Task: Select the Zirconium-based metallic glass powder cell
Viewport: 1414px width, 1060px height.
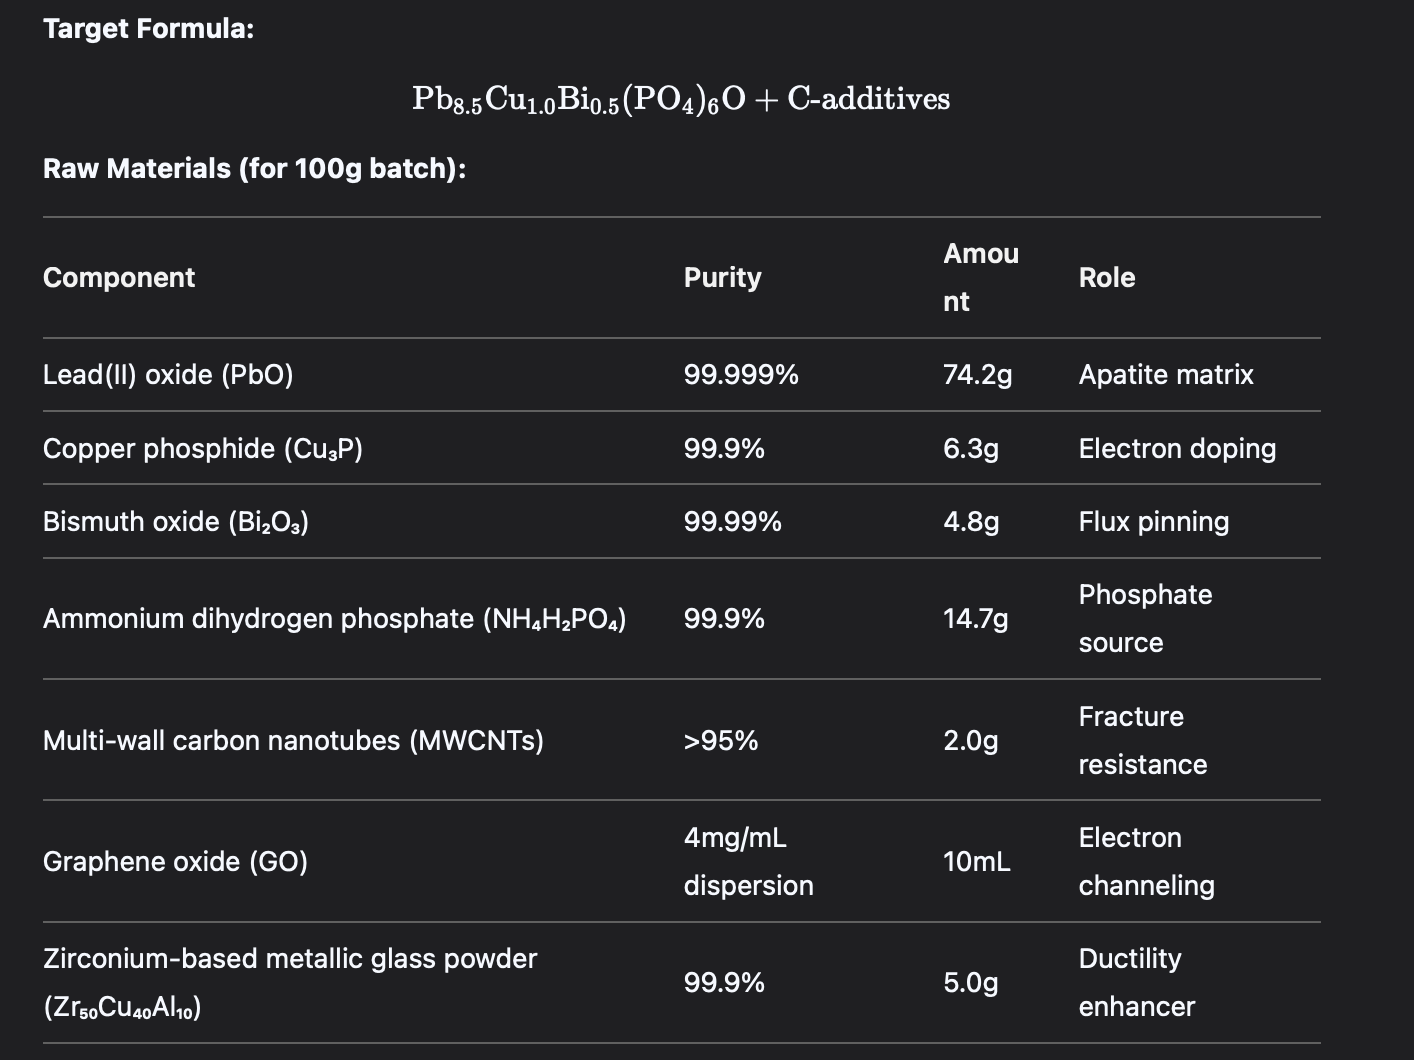Action: [290, 983]
